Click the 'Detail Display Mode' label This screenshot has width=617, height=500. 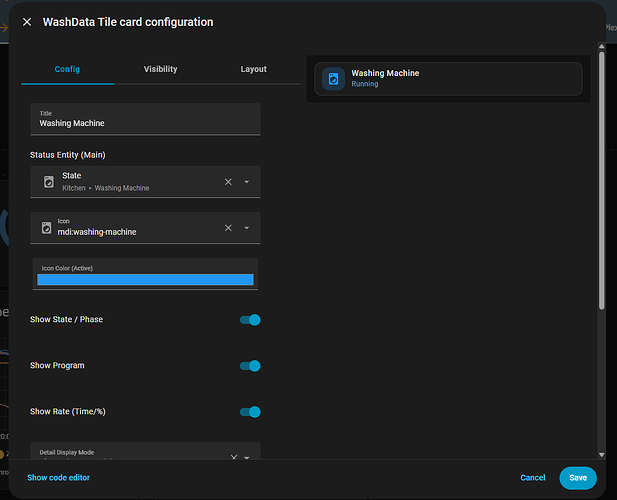click(67, 452)
